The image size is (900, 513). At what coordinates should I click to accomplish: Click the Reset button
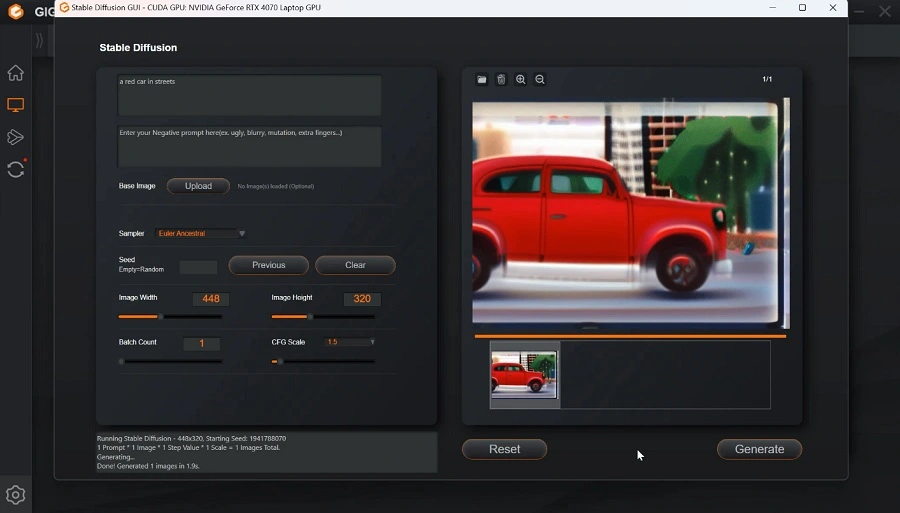(505, 449)
